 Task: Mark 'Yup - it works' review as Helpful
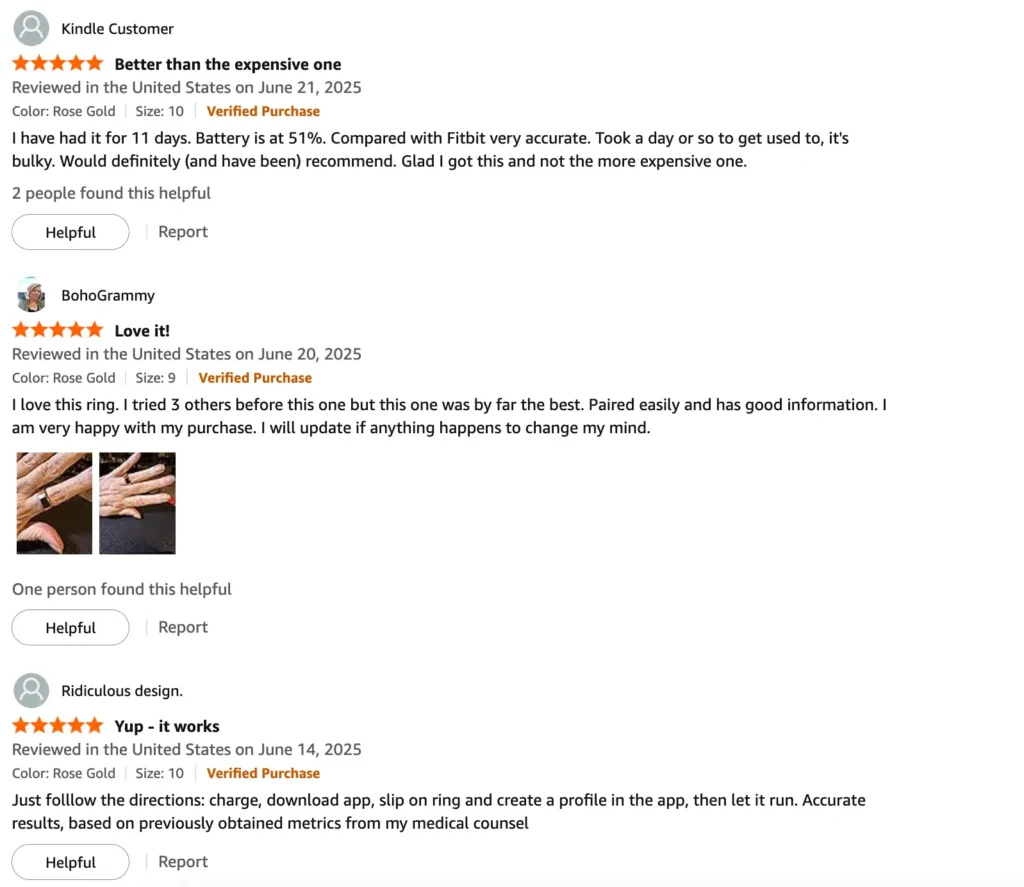pyautogui.click(x=71, y=862)
